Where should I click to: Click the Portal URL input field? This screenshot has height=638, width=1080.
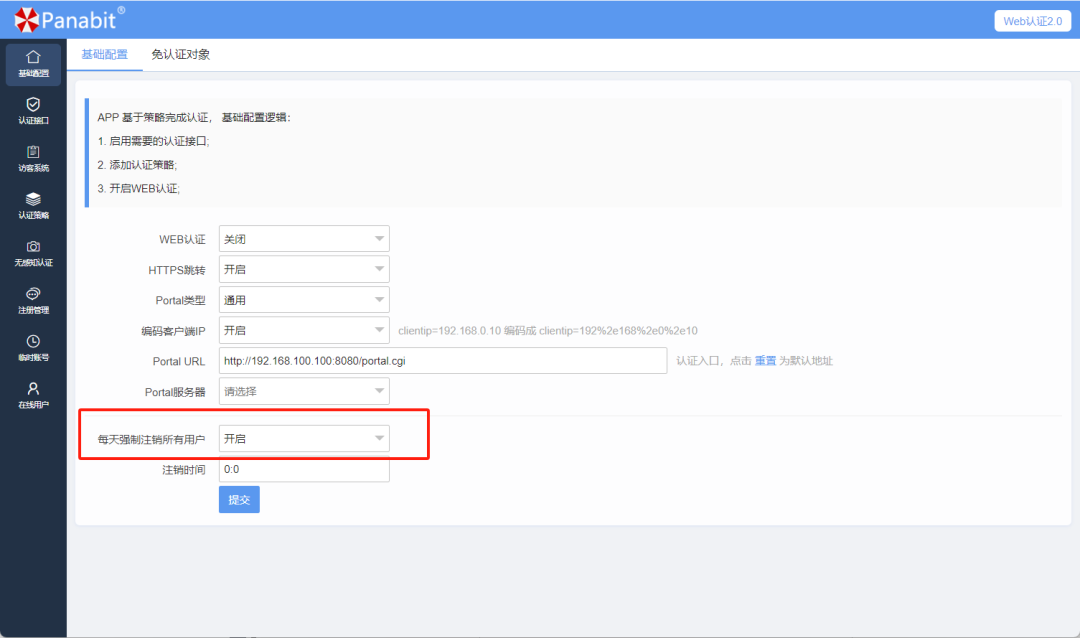pos(443,360)
